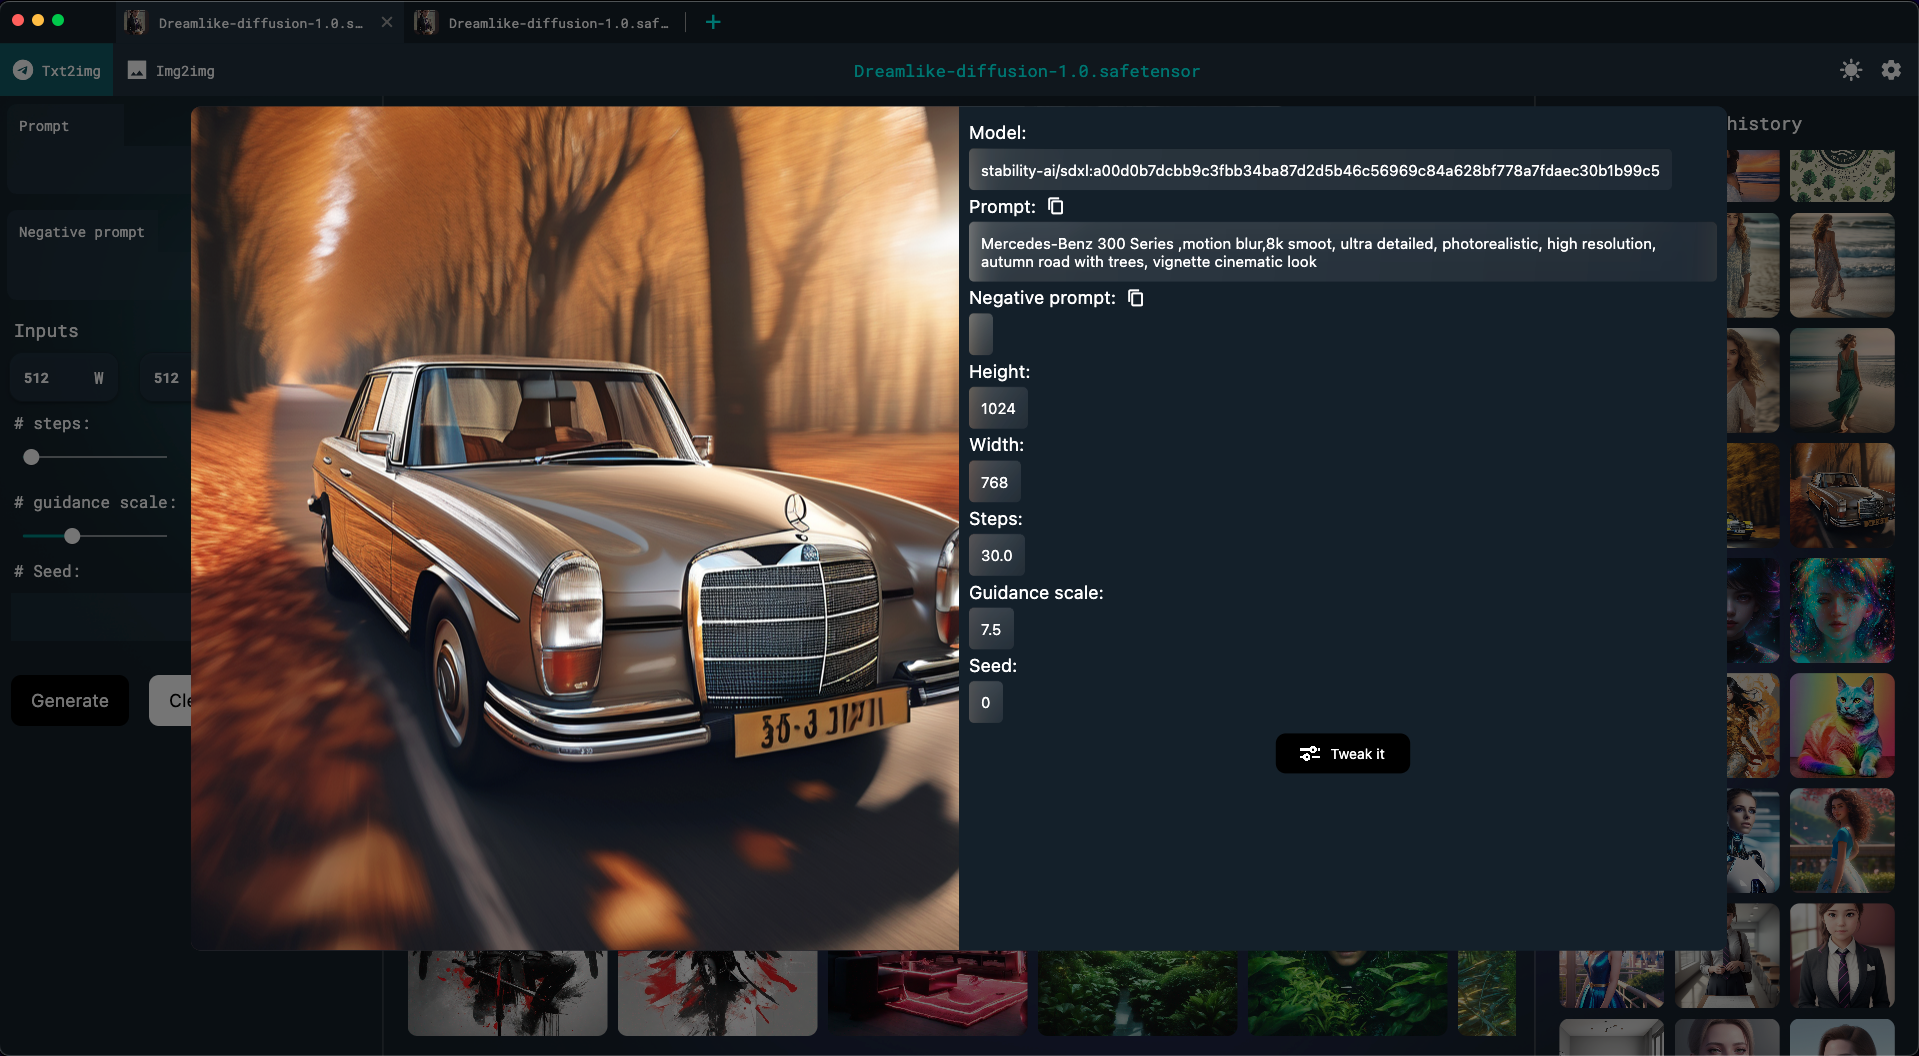Viewport: 1919px width, 1056px height.
Task: Click the Mercedes-Benz prompt text box
Action: (1342, 252)
